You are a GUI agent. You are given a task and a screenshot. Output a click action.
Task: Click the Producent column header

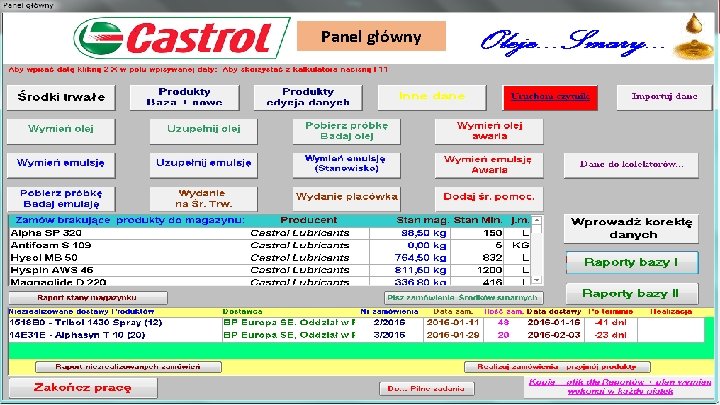(309, 220)
